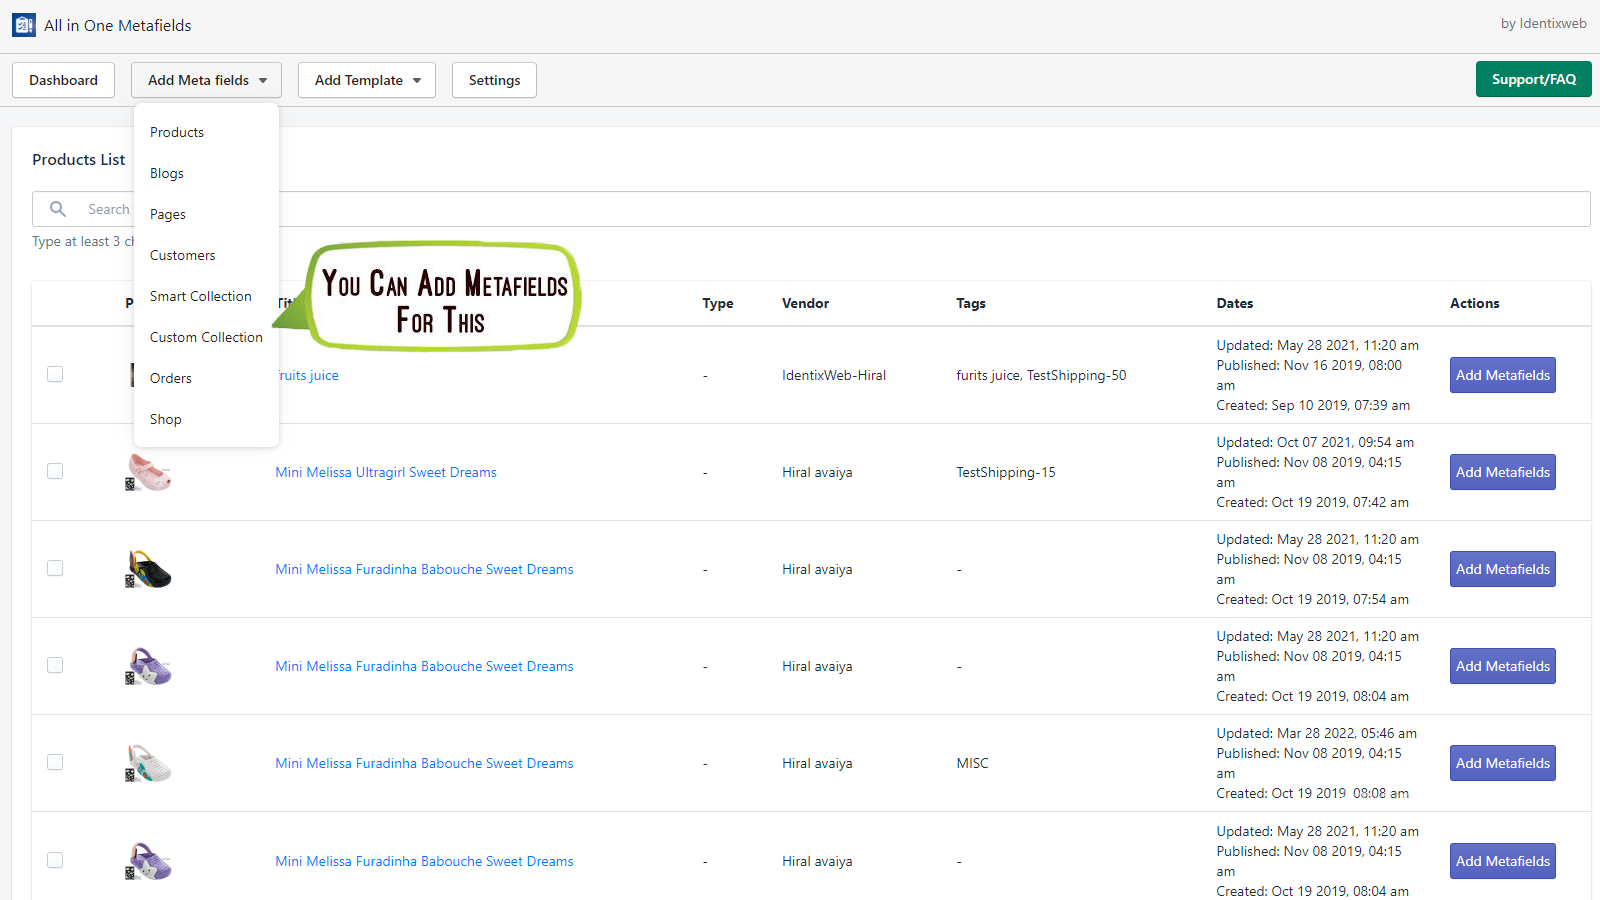Click the search magnifier icon
This screenshot has height=900, width=1600.
(x=58, y=209)
